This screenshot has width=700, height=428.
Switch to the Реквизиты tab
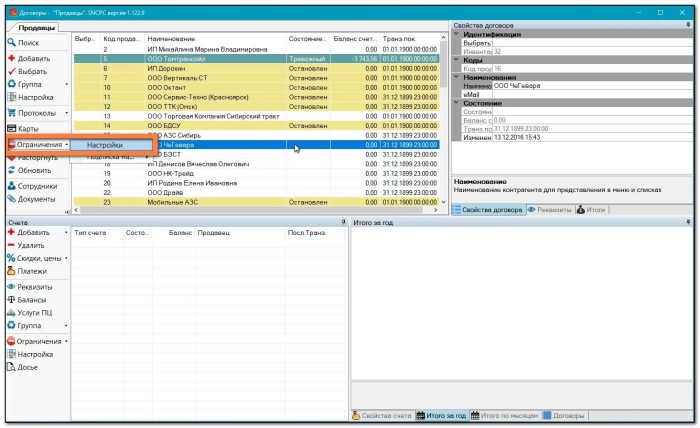pyautogui.click(x=550, y=209)
